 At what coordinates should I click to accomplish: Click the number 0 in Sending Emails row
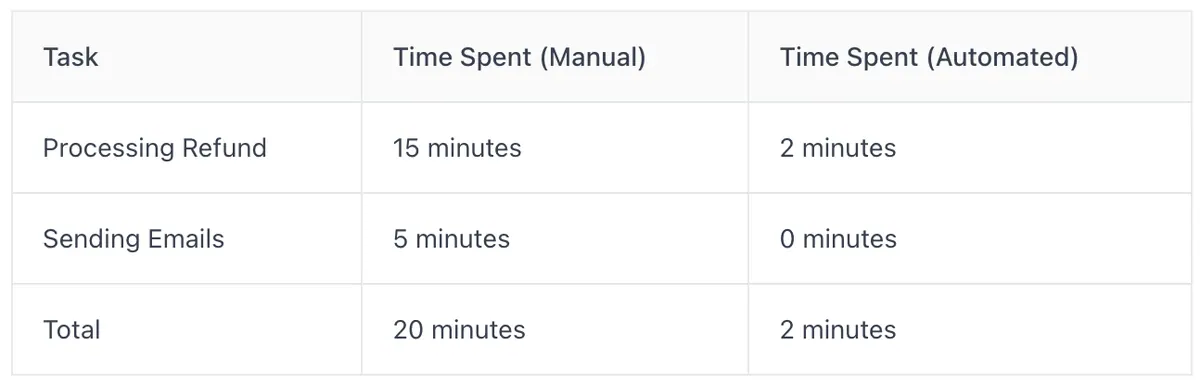tap(787, 239)
